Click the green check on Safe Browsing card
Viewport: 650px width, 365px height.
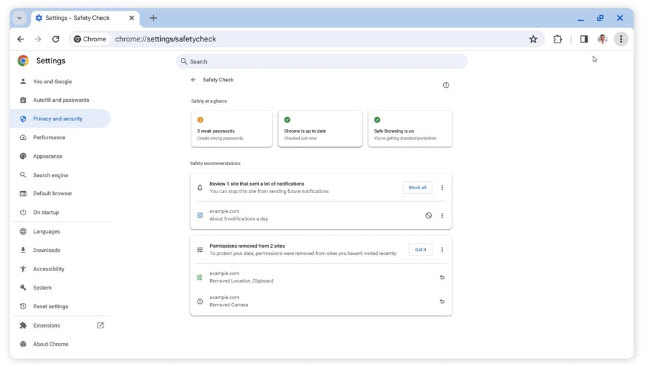click(x=377, y=120)
